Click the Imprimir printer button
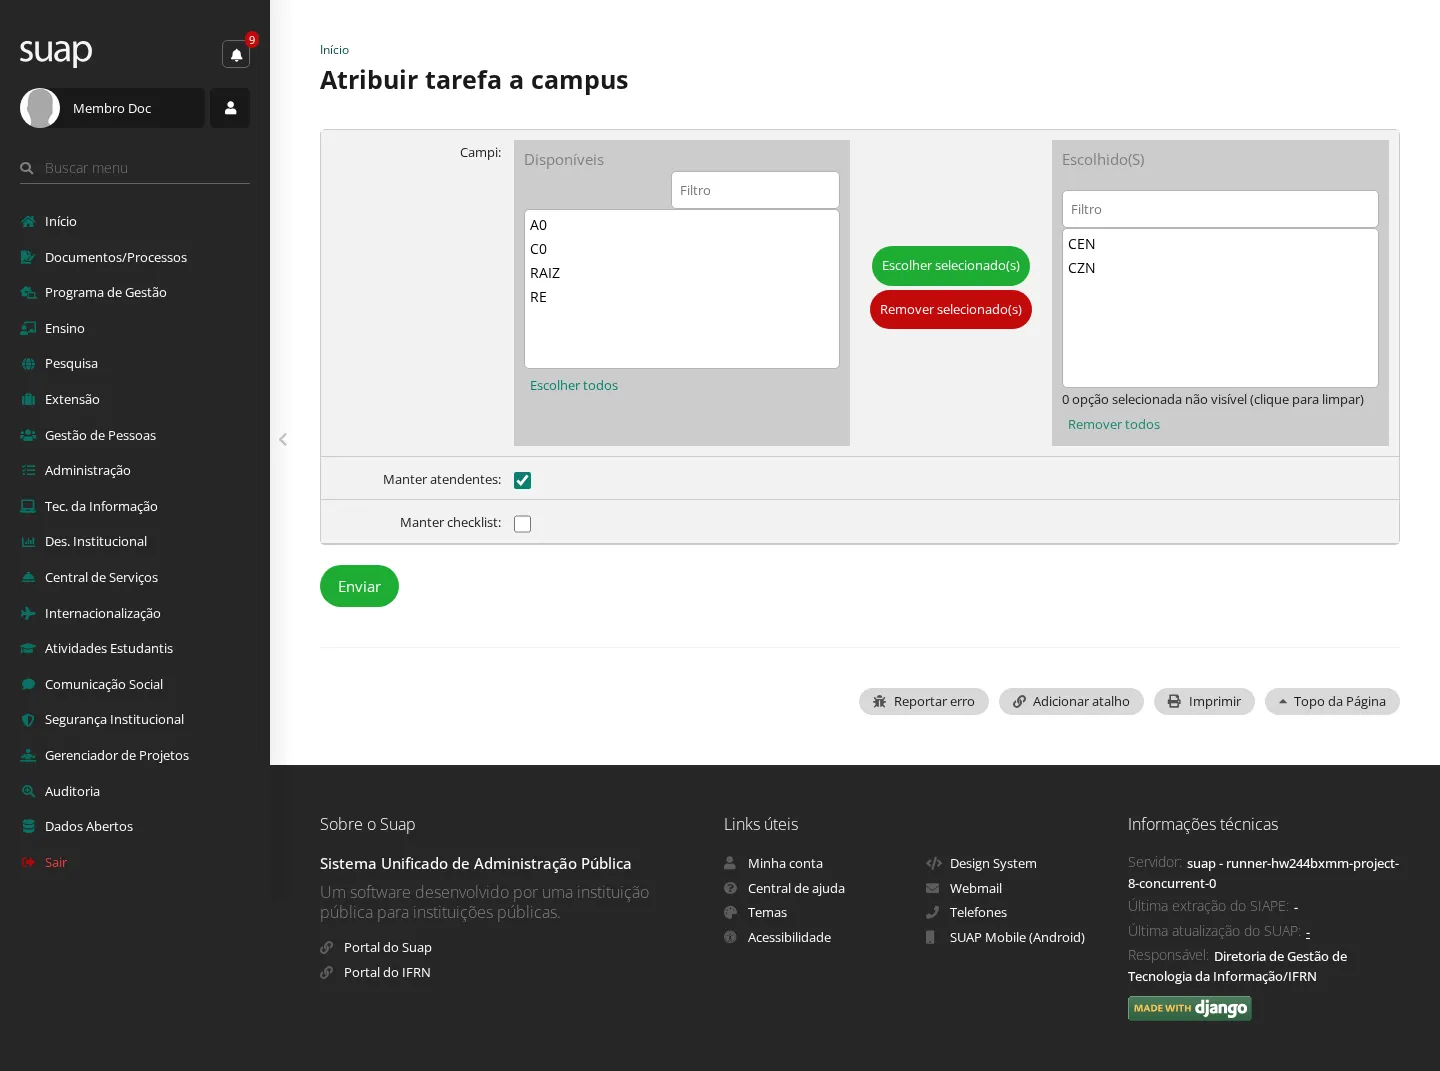Image resolution: width=1440 pixels, height=1071 pixels. point(1204,701)
